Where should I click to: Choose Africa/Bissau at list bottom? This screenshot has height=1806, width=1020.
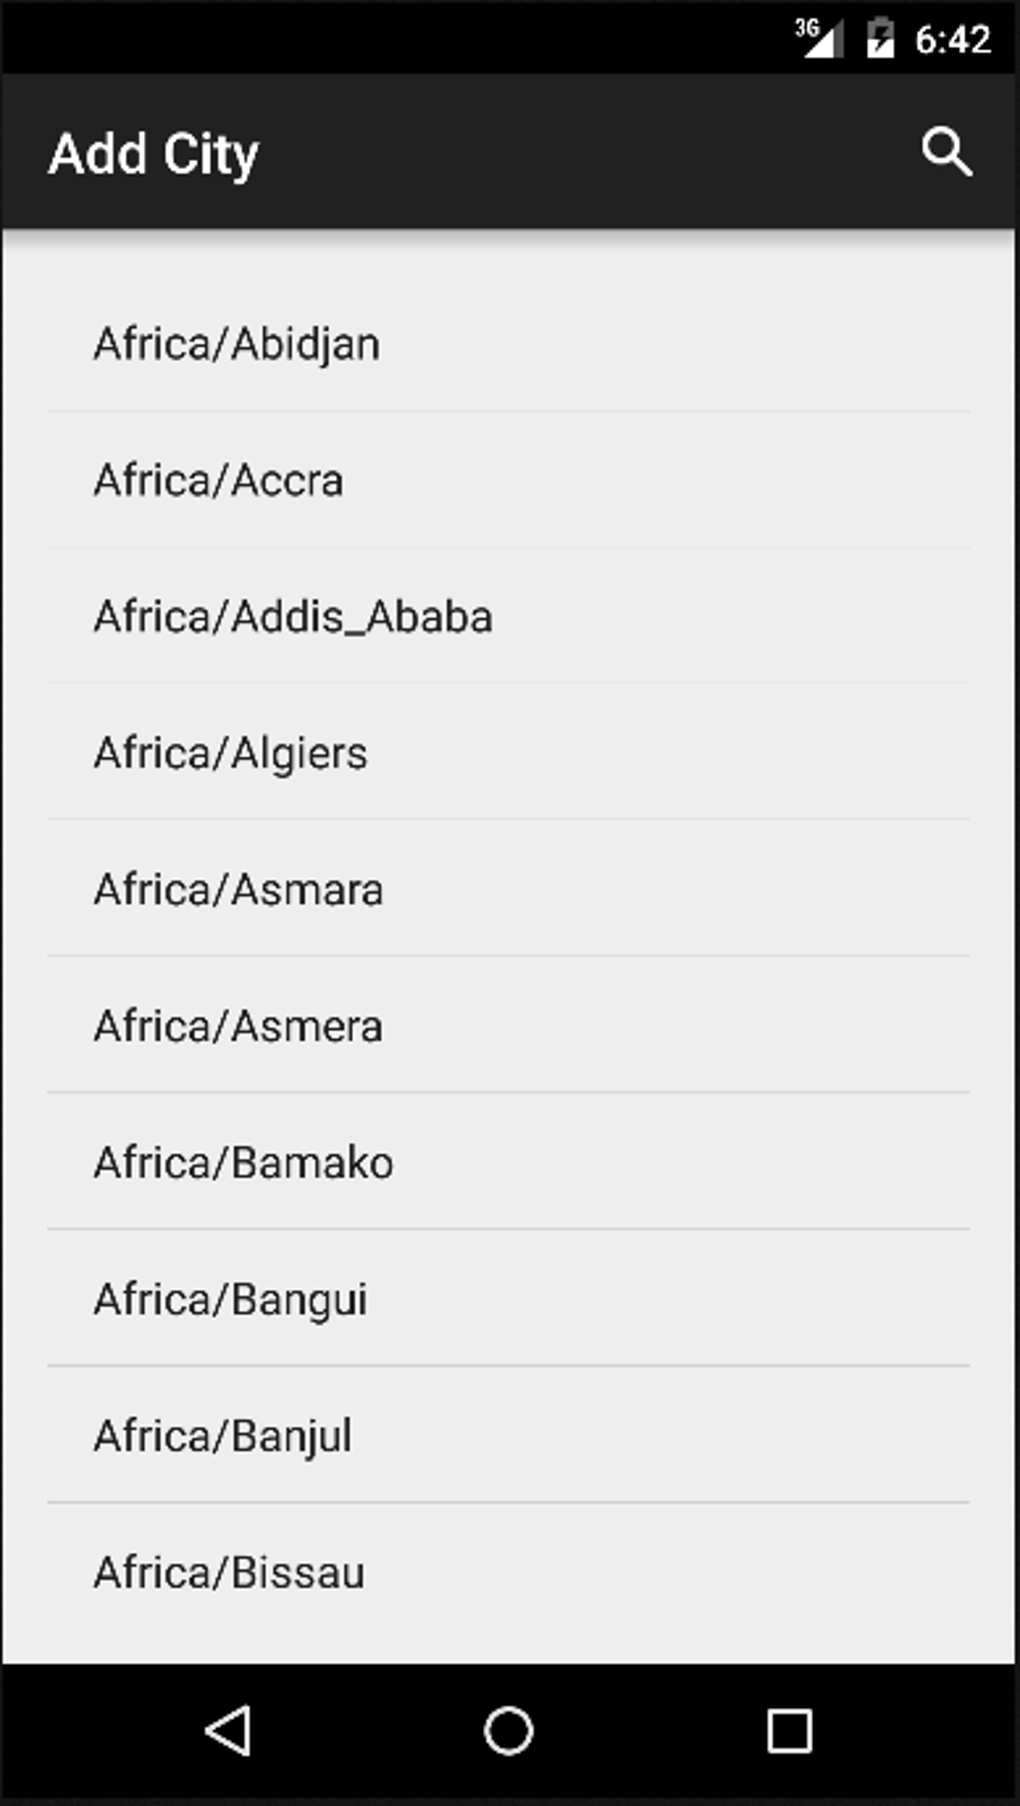click(x=229, y=1572)
